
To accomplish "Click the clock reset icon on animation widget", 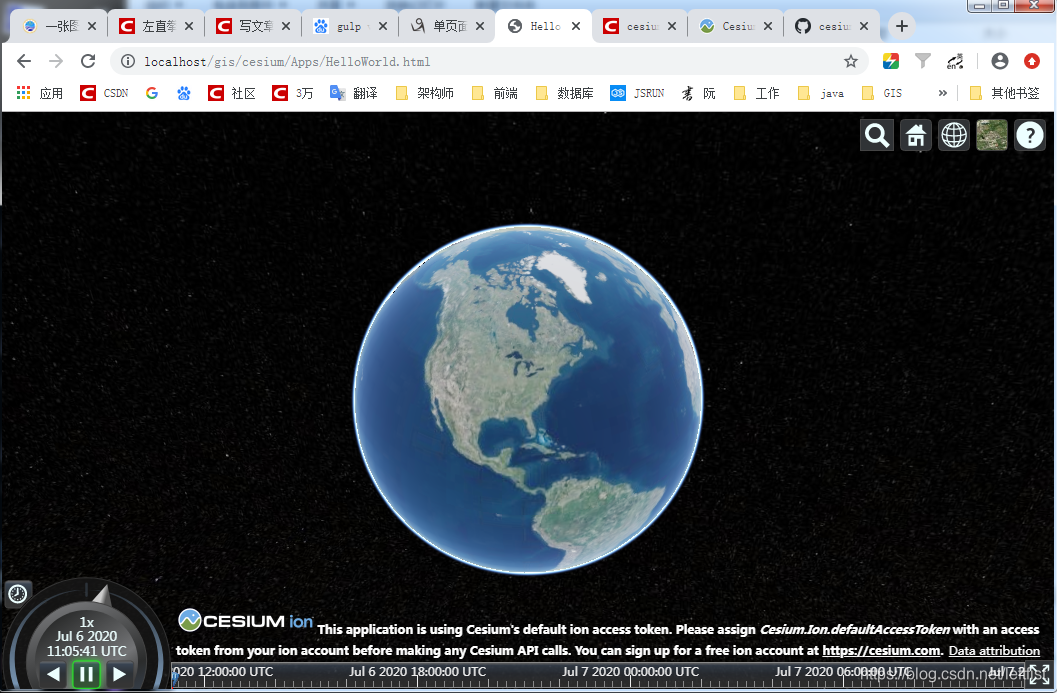I will coord(18,594).
